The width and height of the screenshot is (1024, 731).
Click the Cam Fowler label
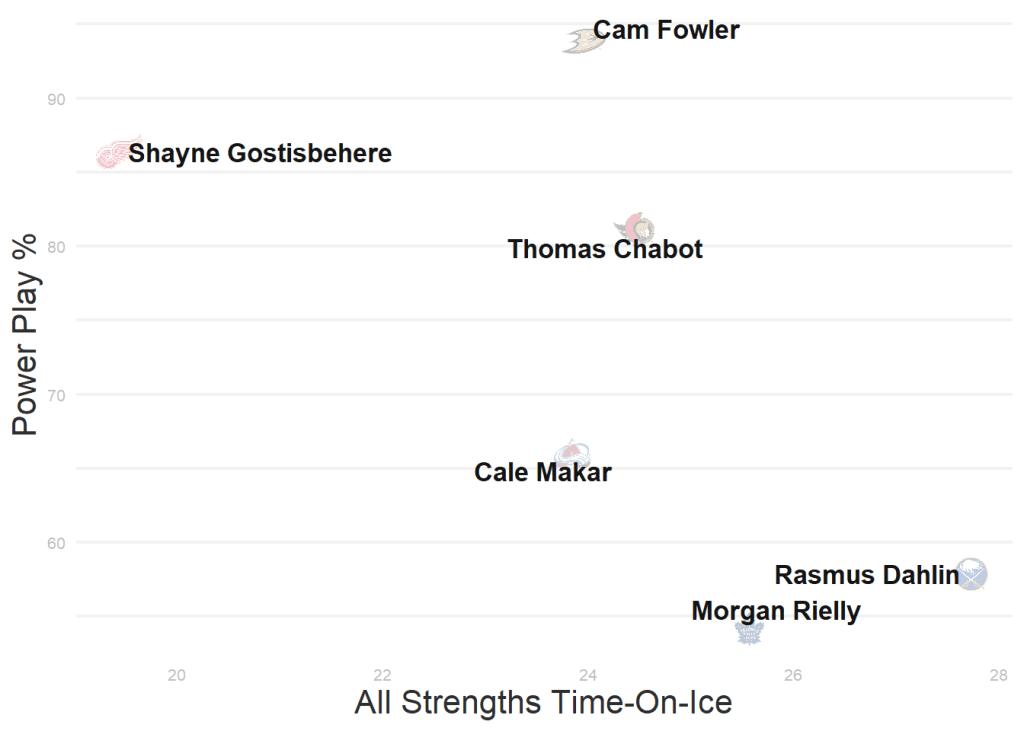coord(667,30)
